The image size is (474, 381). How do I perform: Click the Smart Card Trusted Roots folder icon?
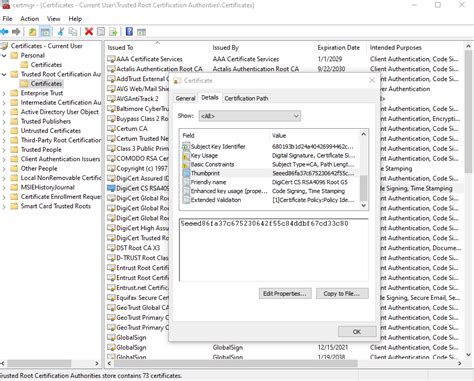point(14,206)
